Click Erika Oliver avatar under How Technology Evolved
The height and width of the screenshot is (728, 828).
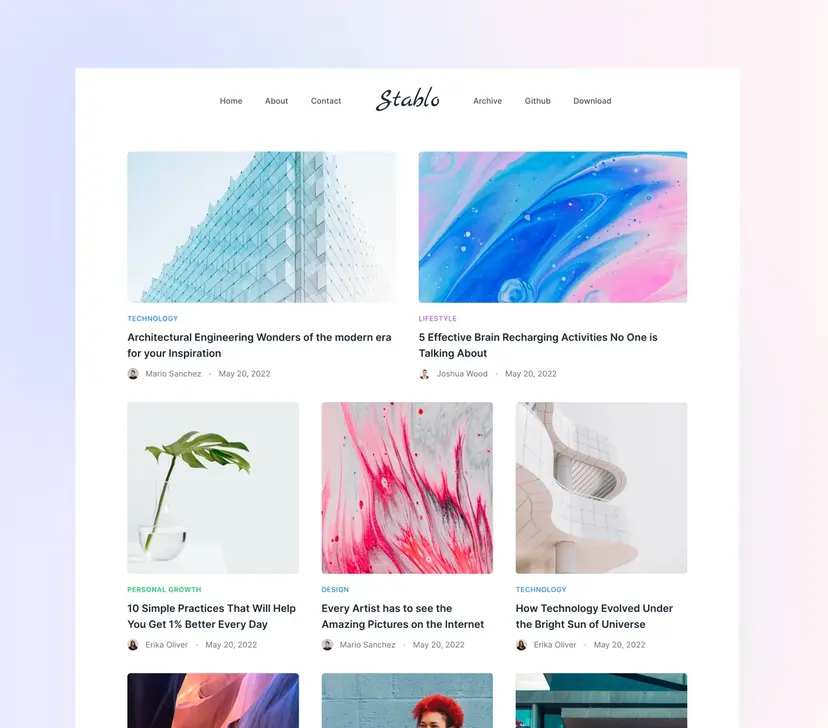pyautogui.click(x=521, y=645)
